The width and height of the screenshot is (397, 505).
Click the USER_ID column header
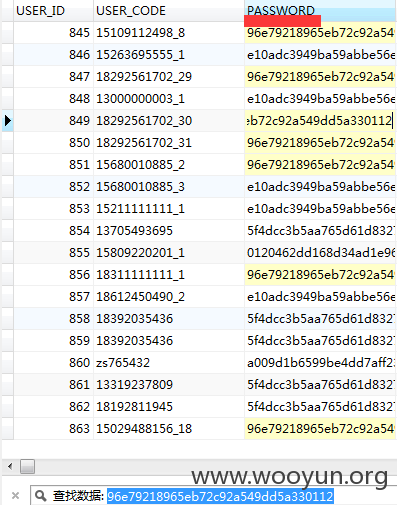coord(53,11)
